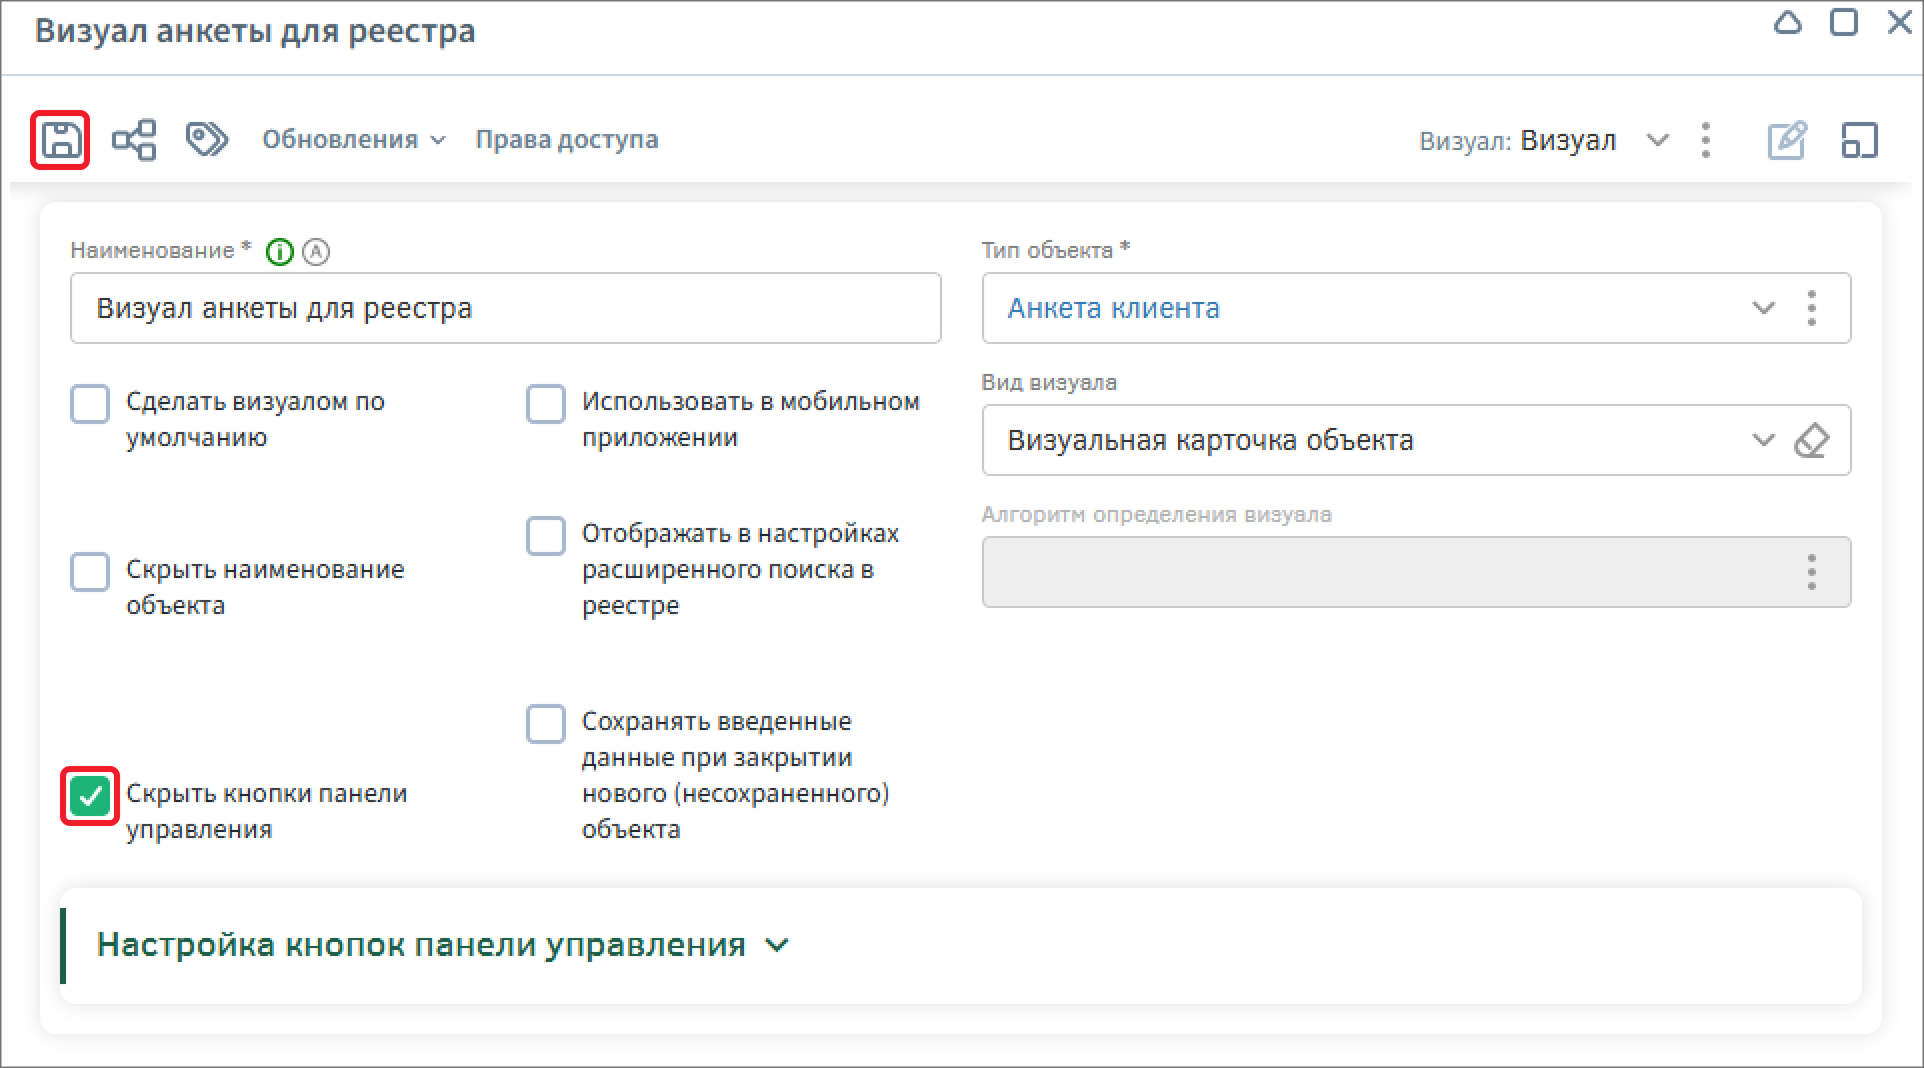The height and width of the screenshot is (1068, 1924).
Task: Enable Сделать визуалом по умолчанию checkbox
Action: [x=90, y=405]
